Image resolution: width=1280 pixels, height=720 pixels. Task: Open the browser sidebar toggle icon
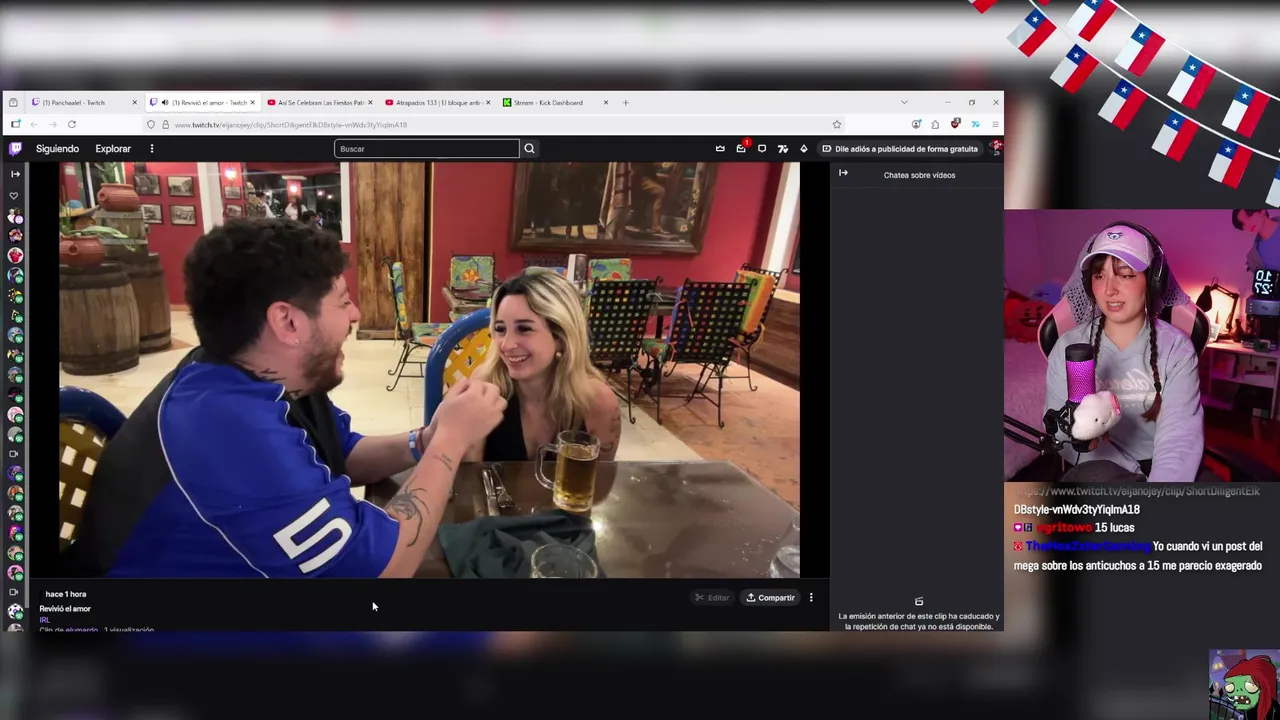click(15, 124)
